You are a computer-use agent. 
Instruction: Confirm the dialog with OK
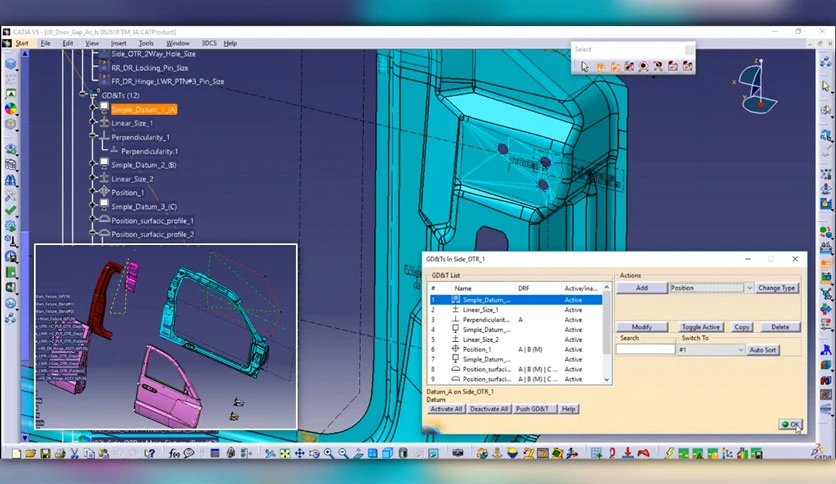point(790,424)
